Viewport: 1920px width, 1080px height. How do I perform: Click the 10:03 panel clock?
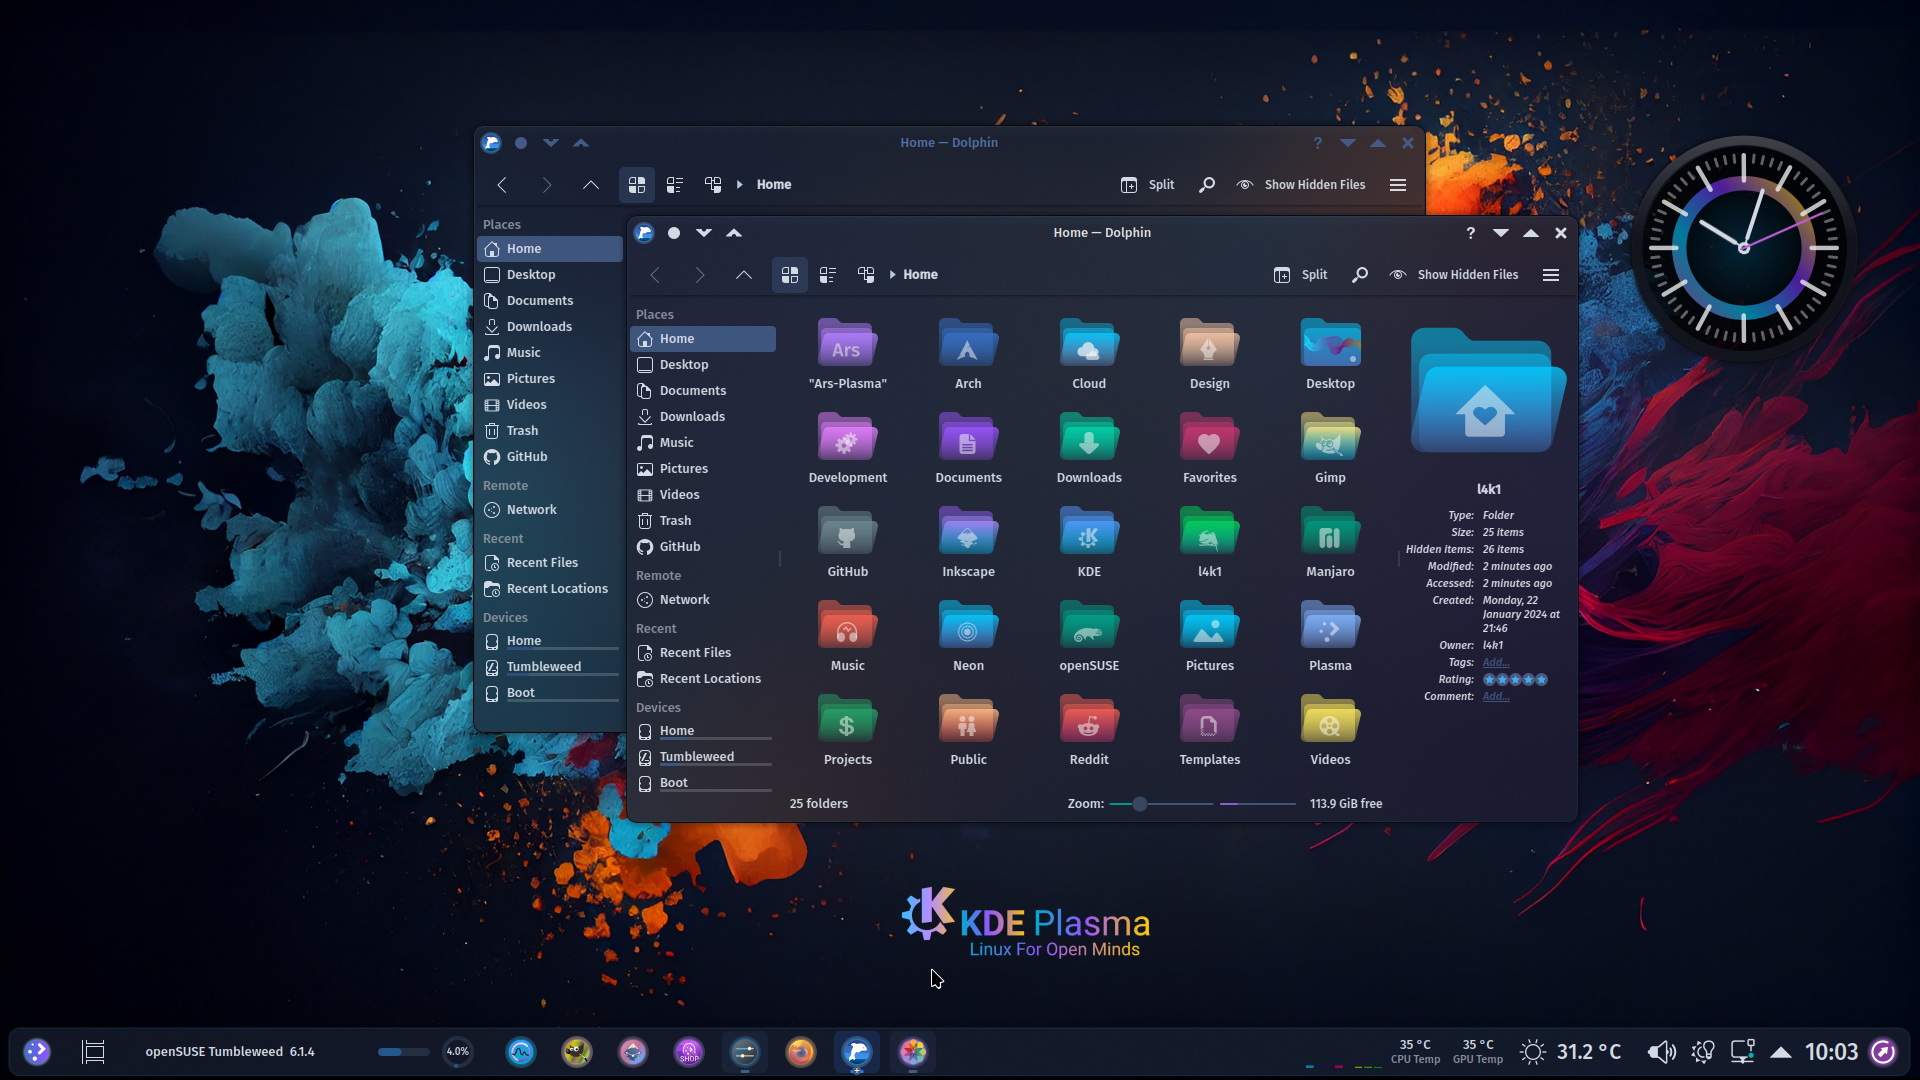pyautogui.click(x=1831, y=1051)
